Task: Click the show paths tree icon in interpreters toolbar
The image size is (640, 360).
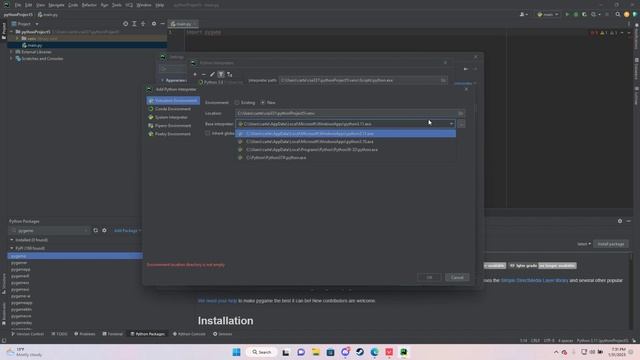Action: pyautogui.click(x=230, y=74)
